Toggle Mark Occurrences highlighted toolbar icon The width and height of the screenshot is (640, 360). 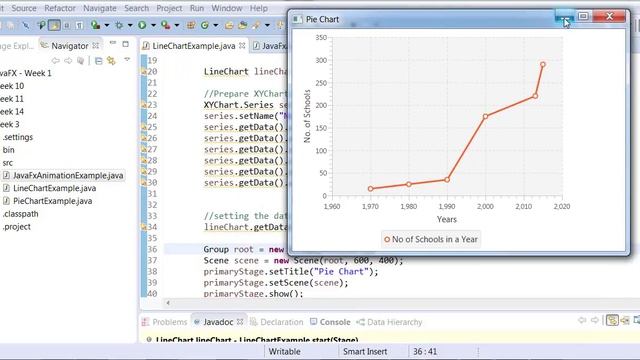pos(54,25)
